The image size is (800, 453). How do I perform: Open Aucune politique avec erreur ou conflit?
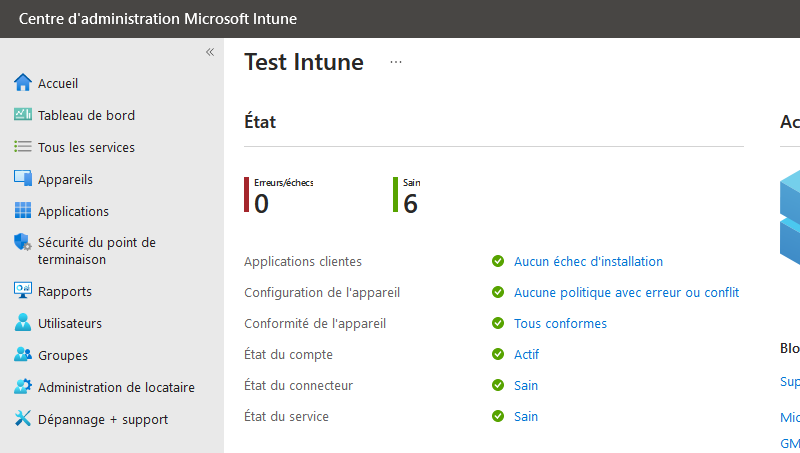[626, 293]
